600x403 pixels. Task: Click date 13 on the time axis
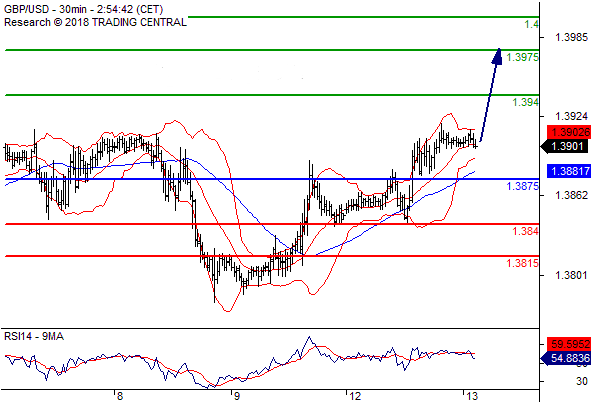(472, 396)
